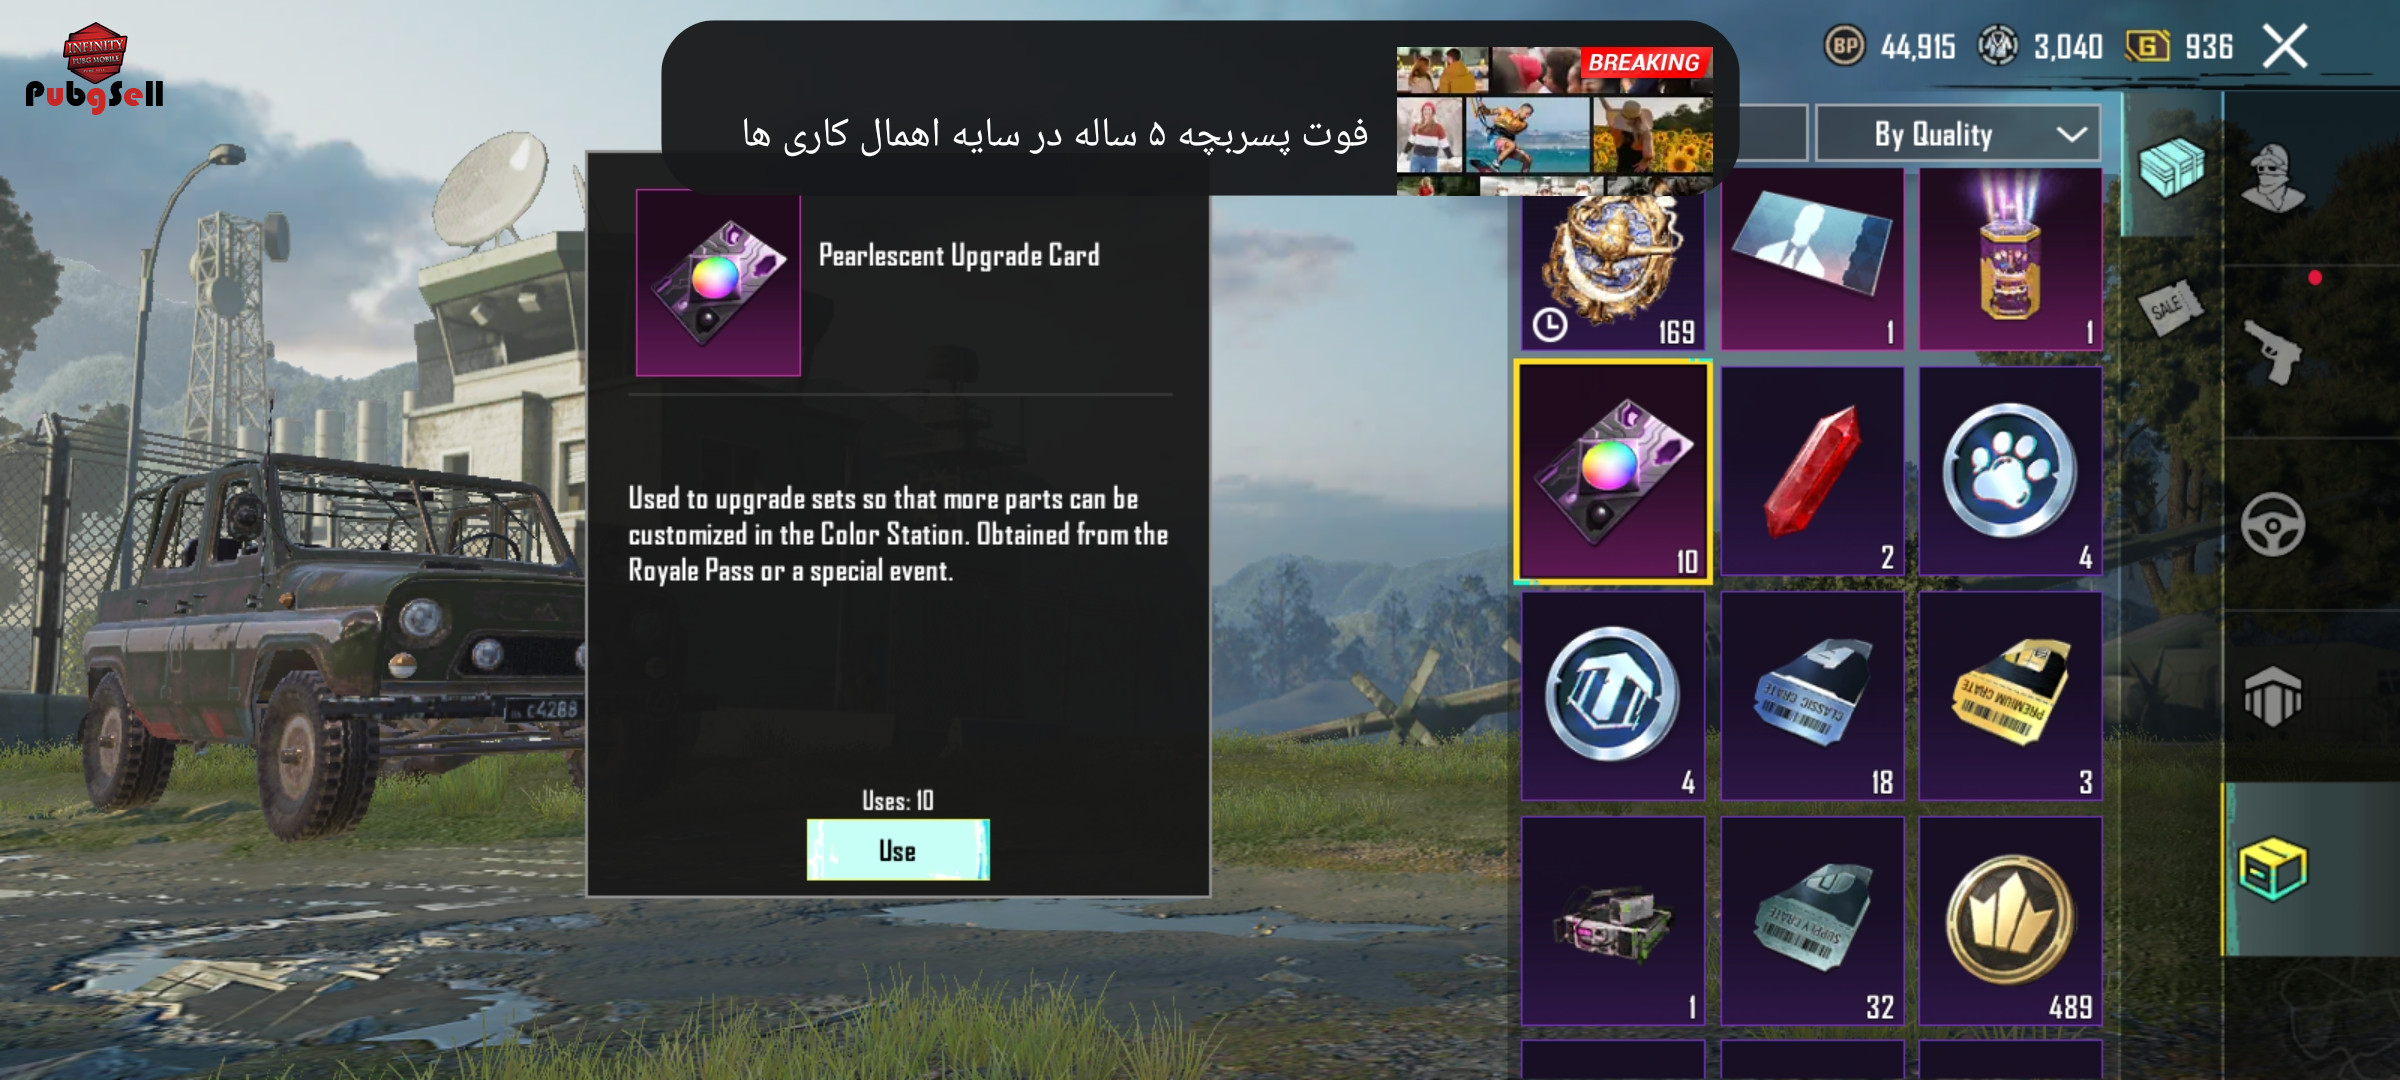Viewport: 2400px width, 1080px height.
Task: Tap the BP currency balance
Action: pos(1890,46)
